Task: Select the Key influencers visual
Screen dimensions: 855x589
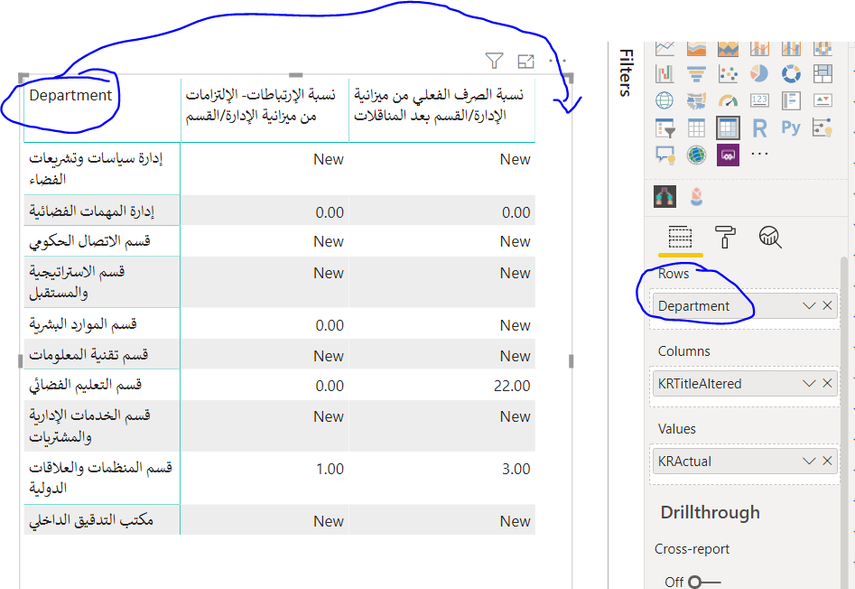Action: click(x=822, y=128)
